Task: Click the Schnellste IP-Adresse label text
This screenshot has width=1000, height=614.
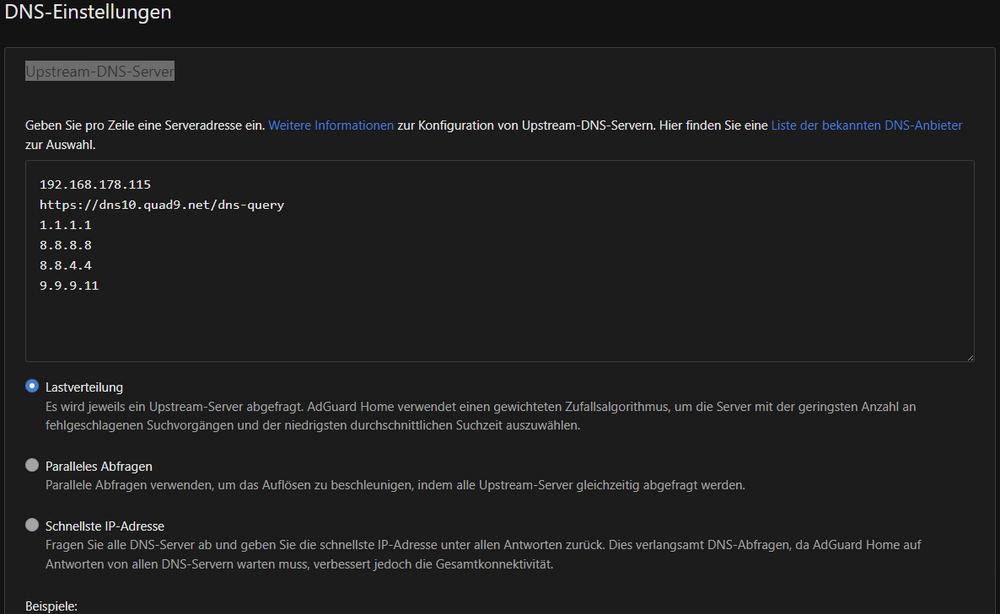Action: point(105,526)
